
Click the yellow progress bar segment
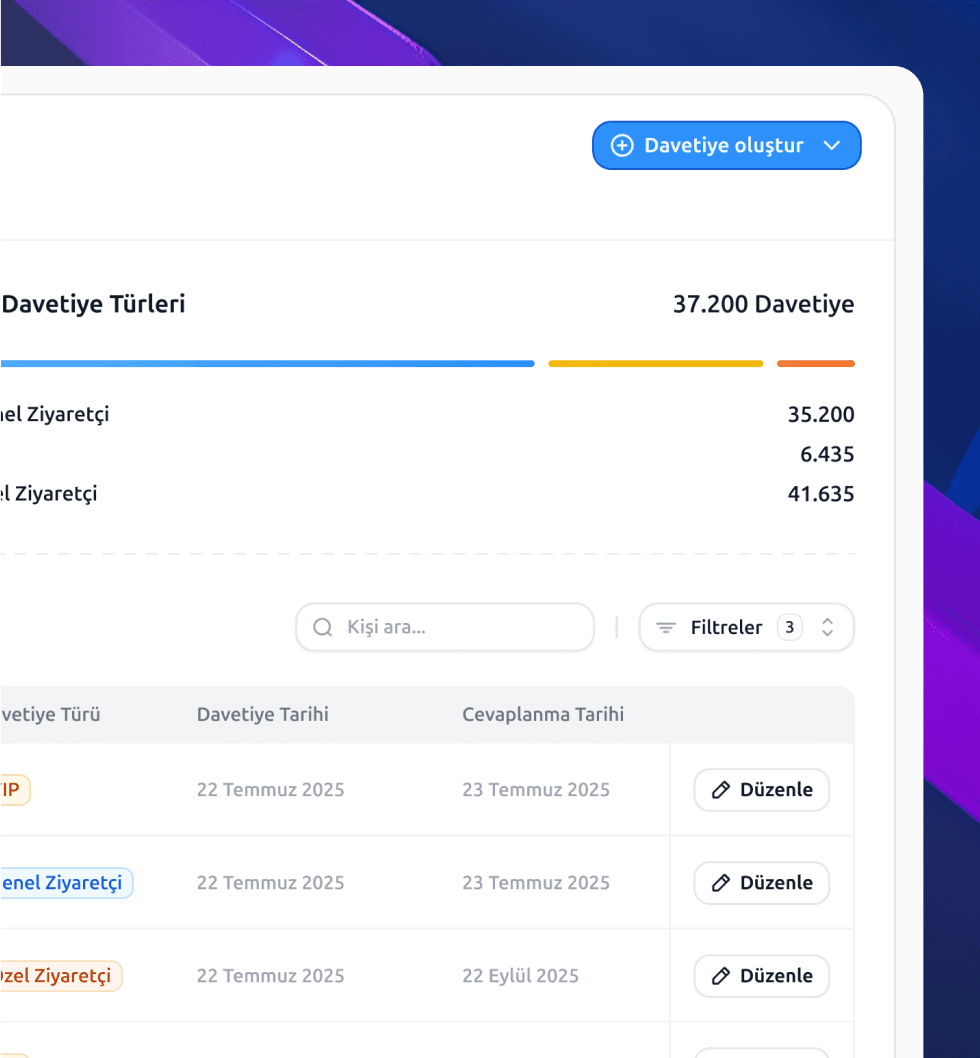(655, 364)
